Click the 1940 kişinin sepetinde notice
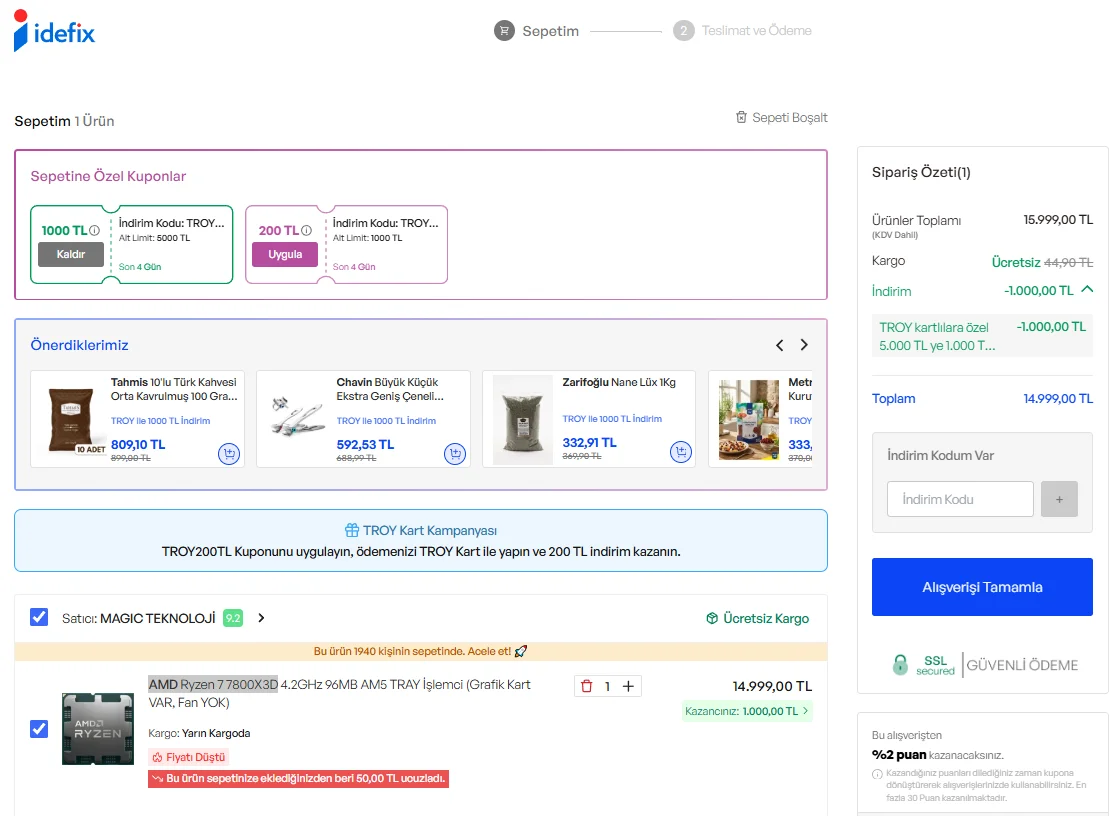This screenshot has height=816, width=1110. [x=420, y=651]
